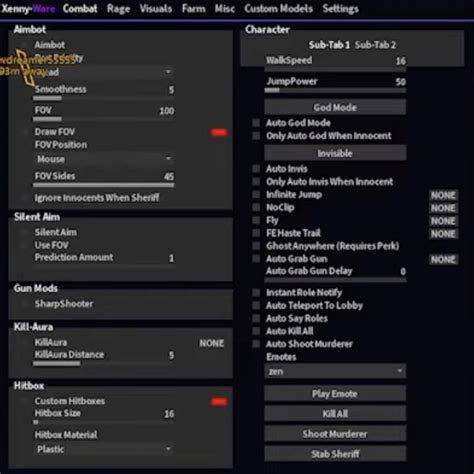Viewport: 474px width, 474px height.
Task: Click the Shoot Murderer button
Action: tap(335, 434)
